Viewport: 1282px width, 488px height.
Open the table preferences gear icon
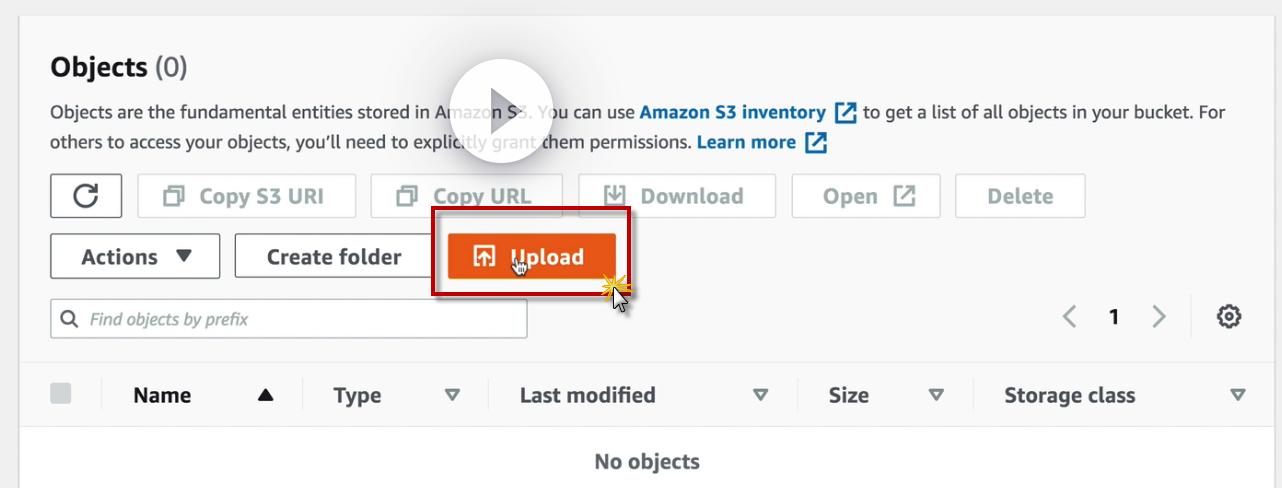[1229, 317]
